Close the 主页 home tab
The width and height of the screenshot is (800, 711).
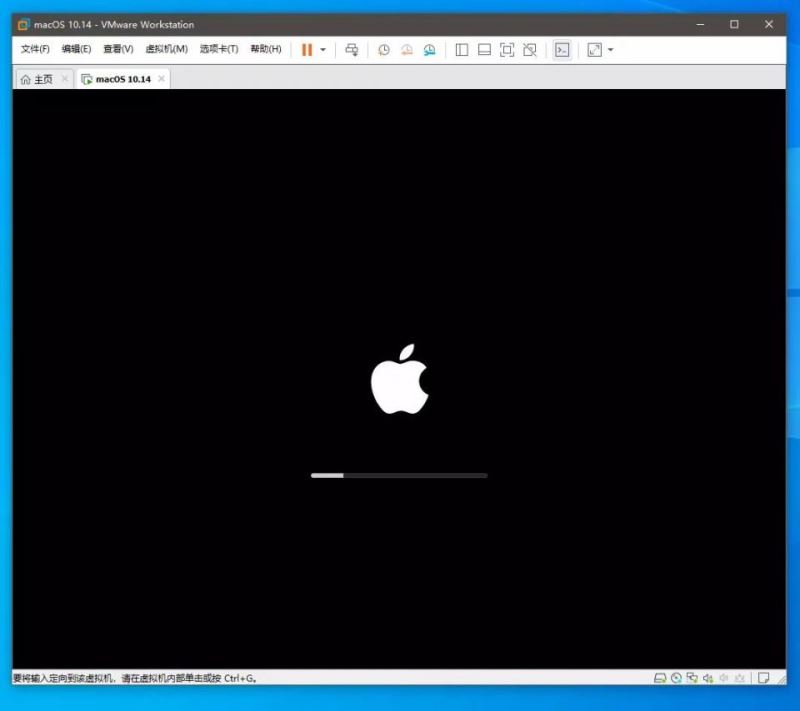(x=65, y=79)
